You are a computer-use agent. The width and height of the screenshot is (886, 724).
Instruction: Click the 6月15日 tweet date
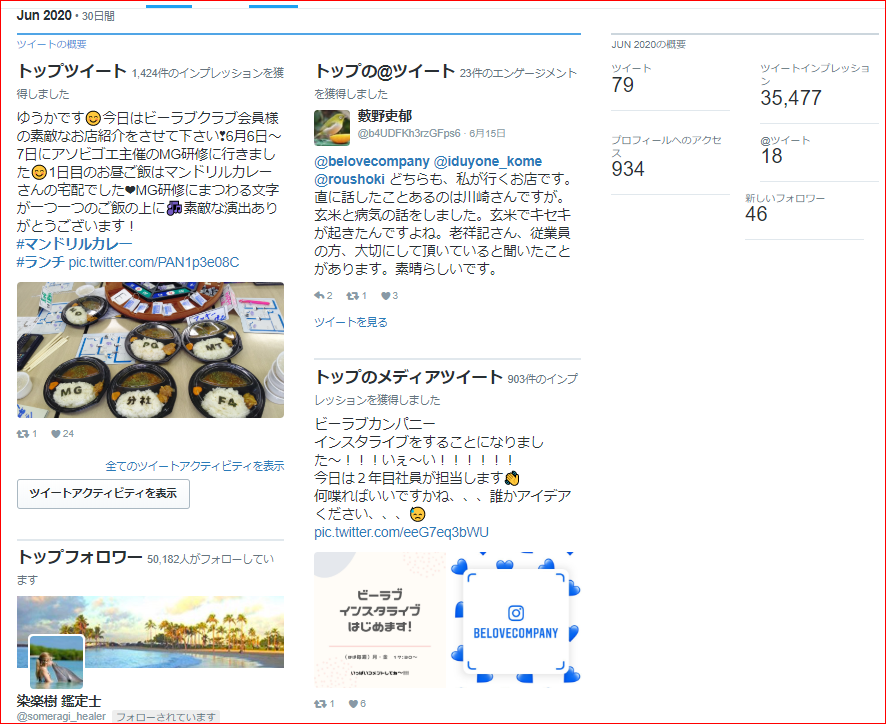(487, 133)
